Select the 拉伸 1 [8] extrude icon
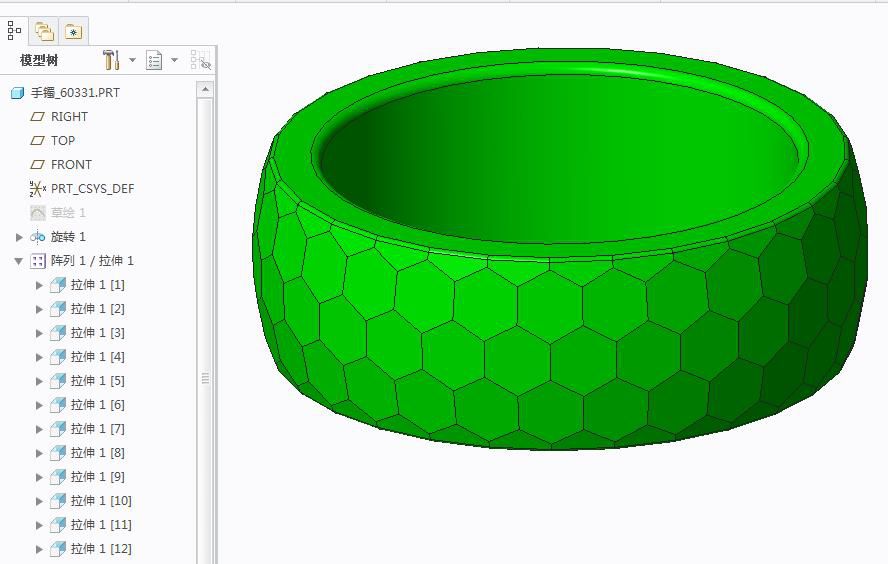This screenshot has height=564, width=888. [x=58, y=453]
